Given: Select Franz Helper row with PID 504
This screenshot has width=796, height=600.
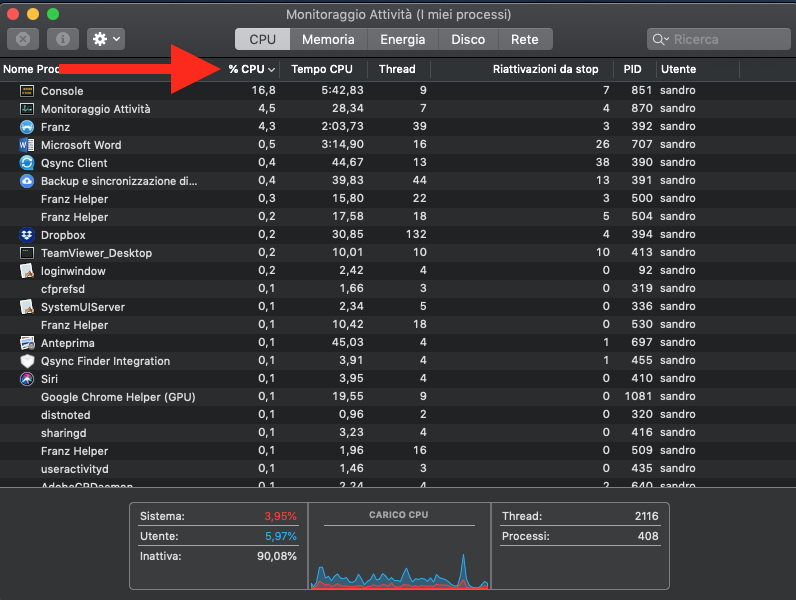Looking at the screenshot, I should (398, 217).
